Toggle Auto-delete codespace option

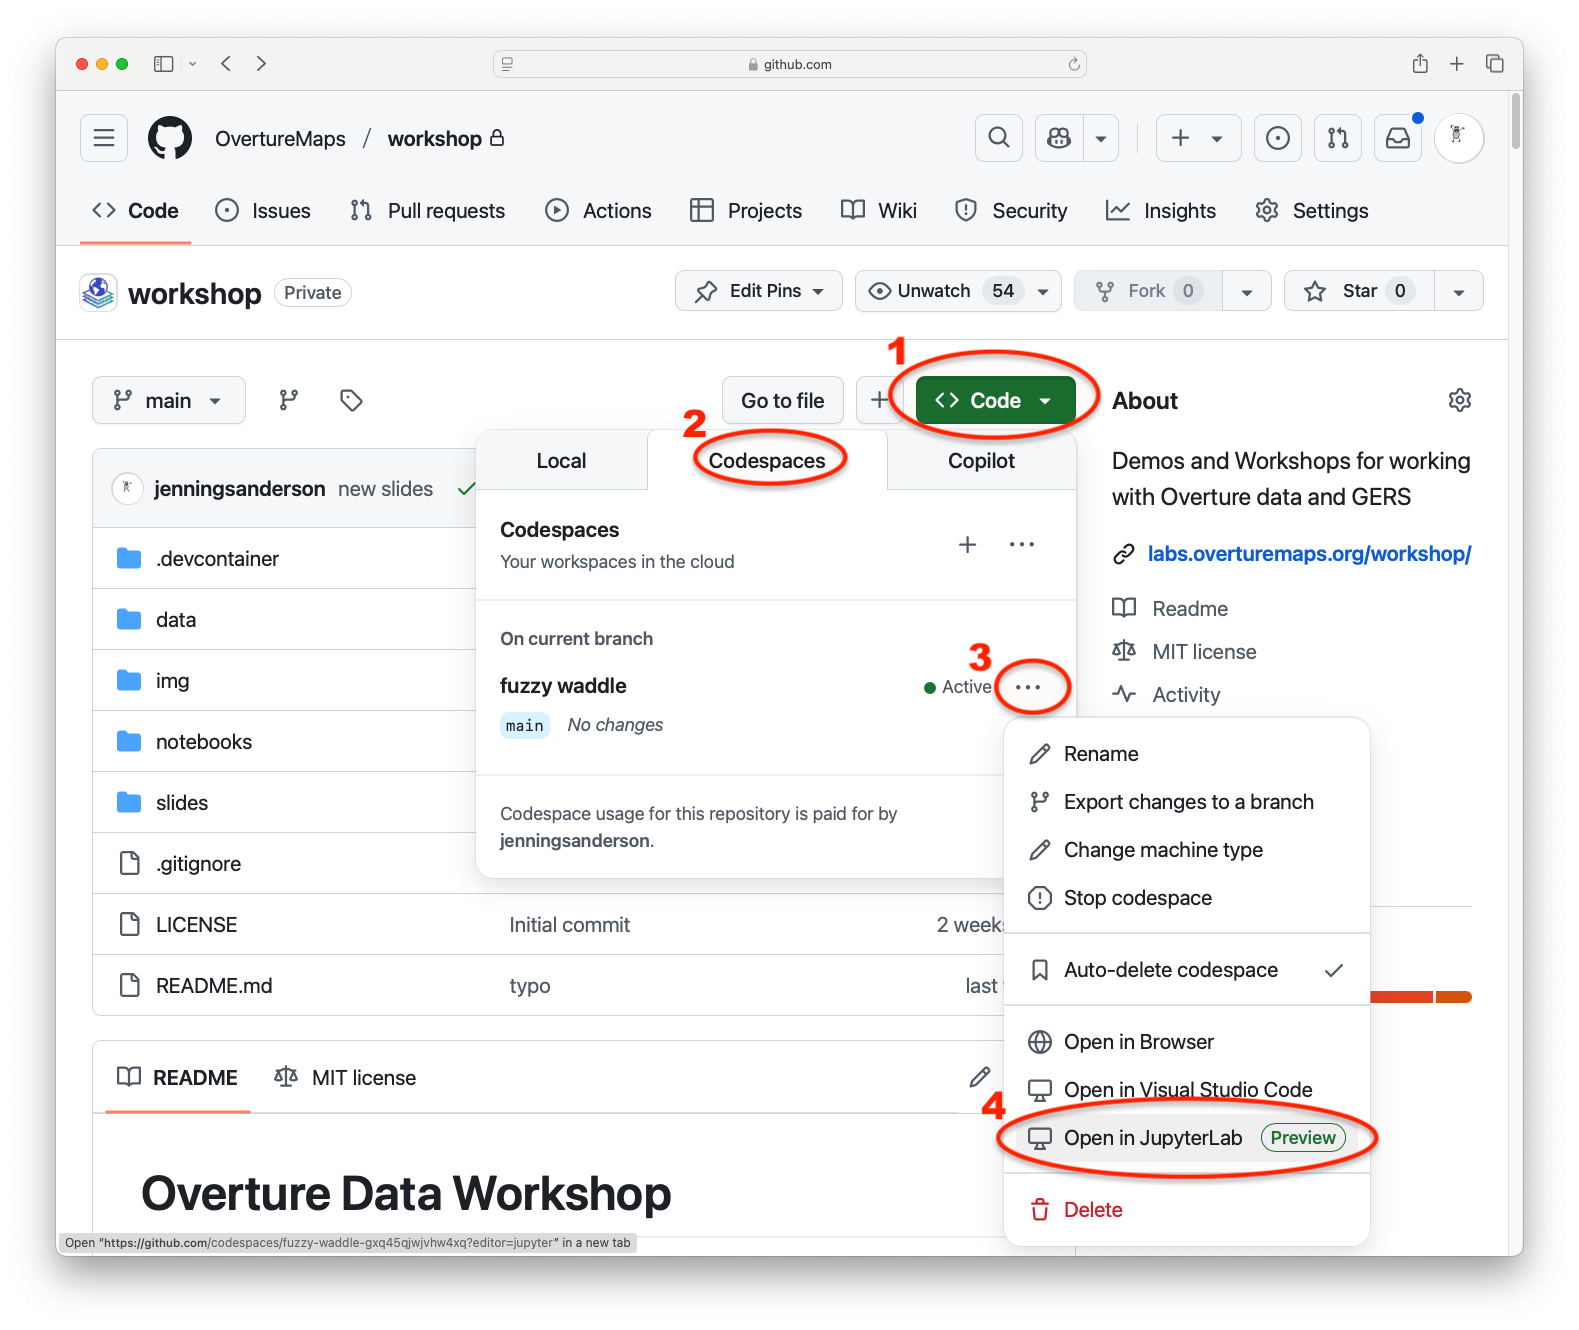click(x=1186, y=970)
